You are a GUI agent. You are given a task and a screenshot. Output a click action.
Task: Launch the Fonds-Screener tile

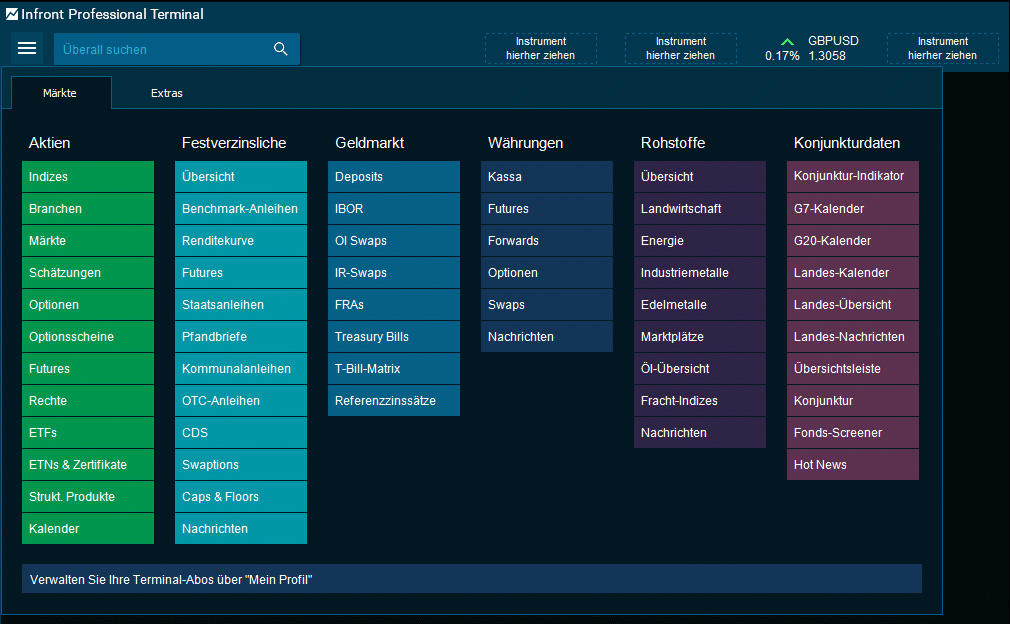[853, 433]
